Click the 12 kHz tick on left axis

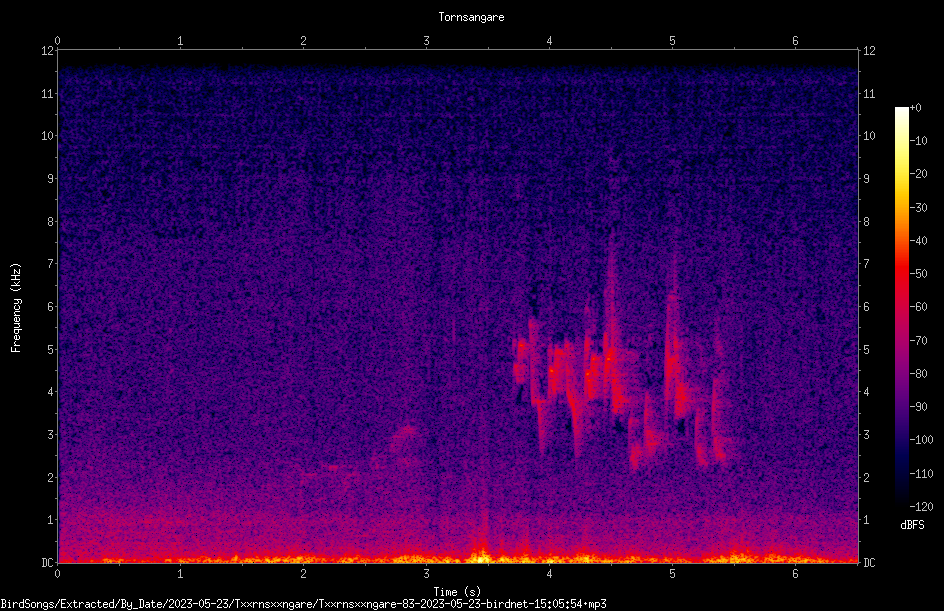pos(48,51)
